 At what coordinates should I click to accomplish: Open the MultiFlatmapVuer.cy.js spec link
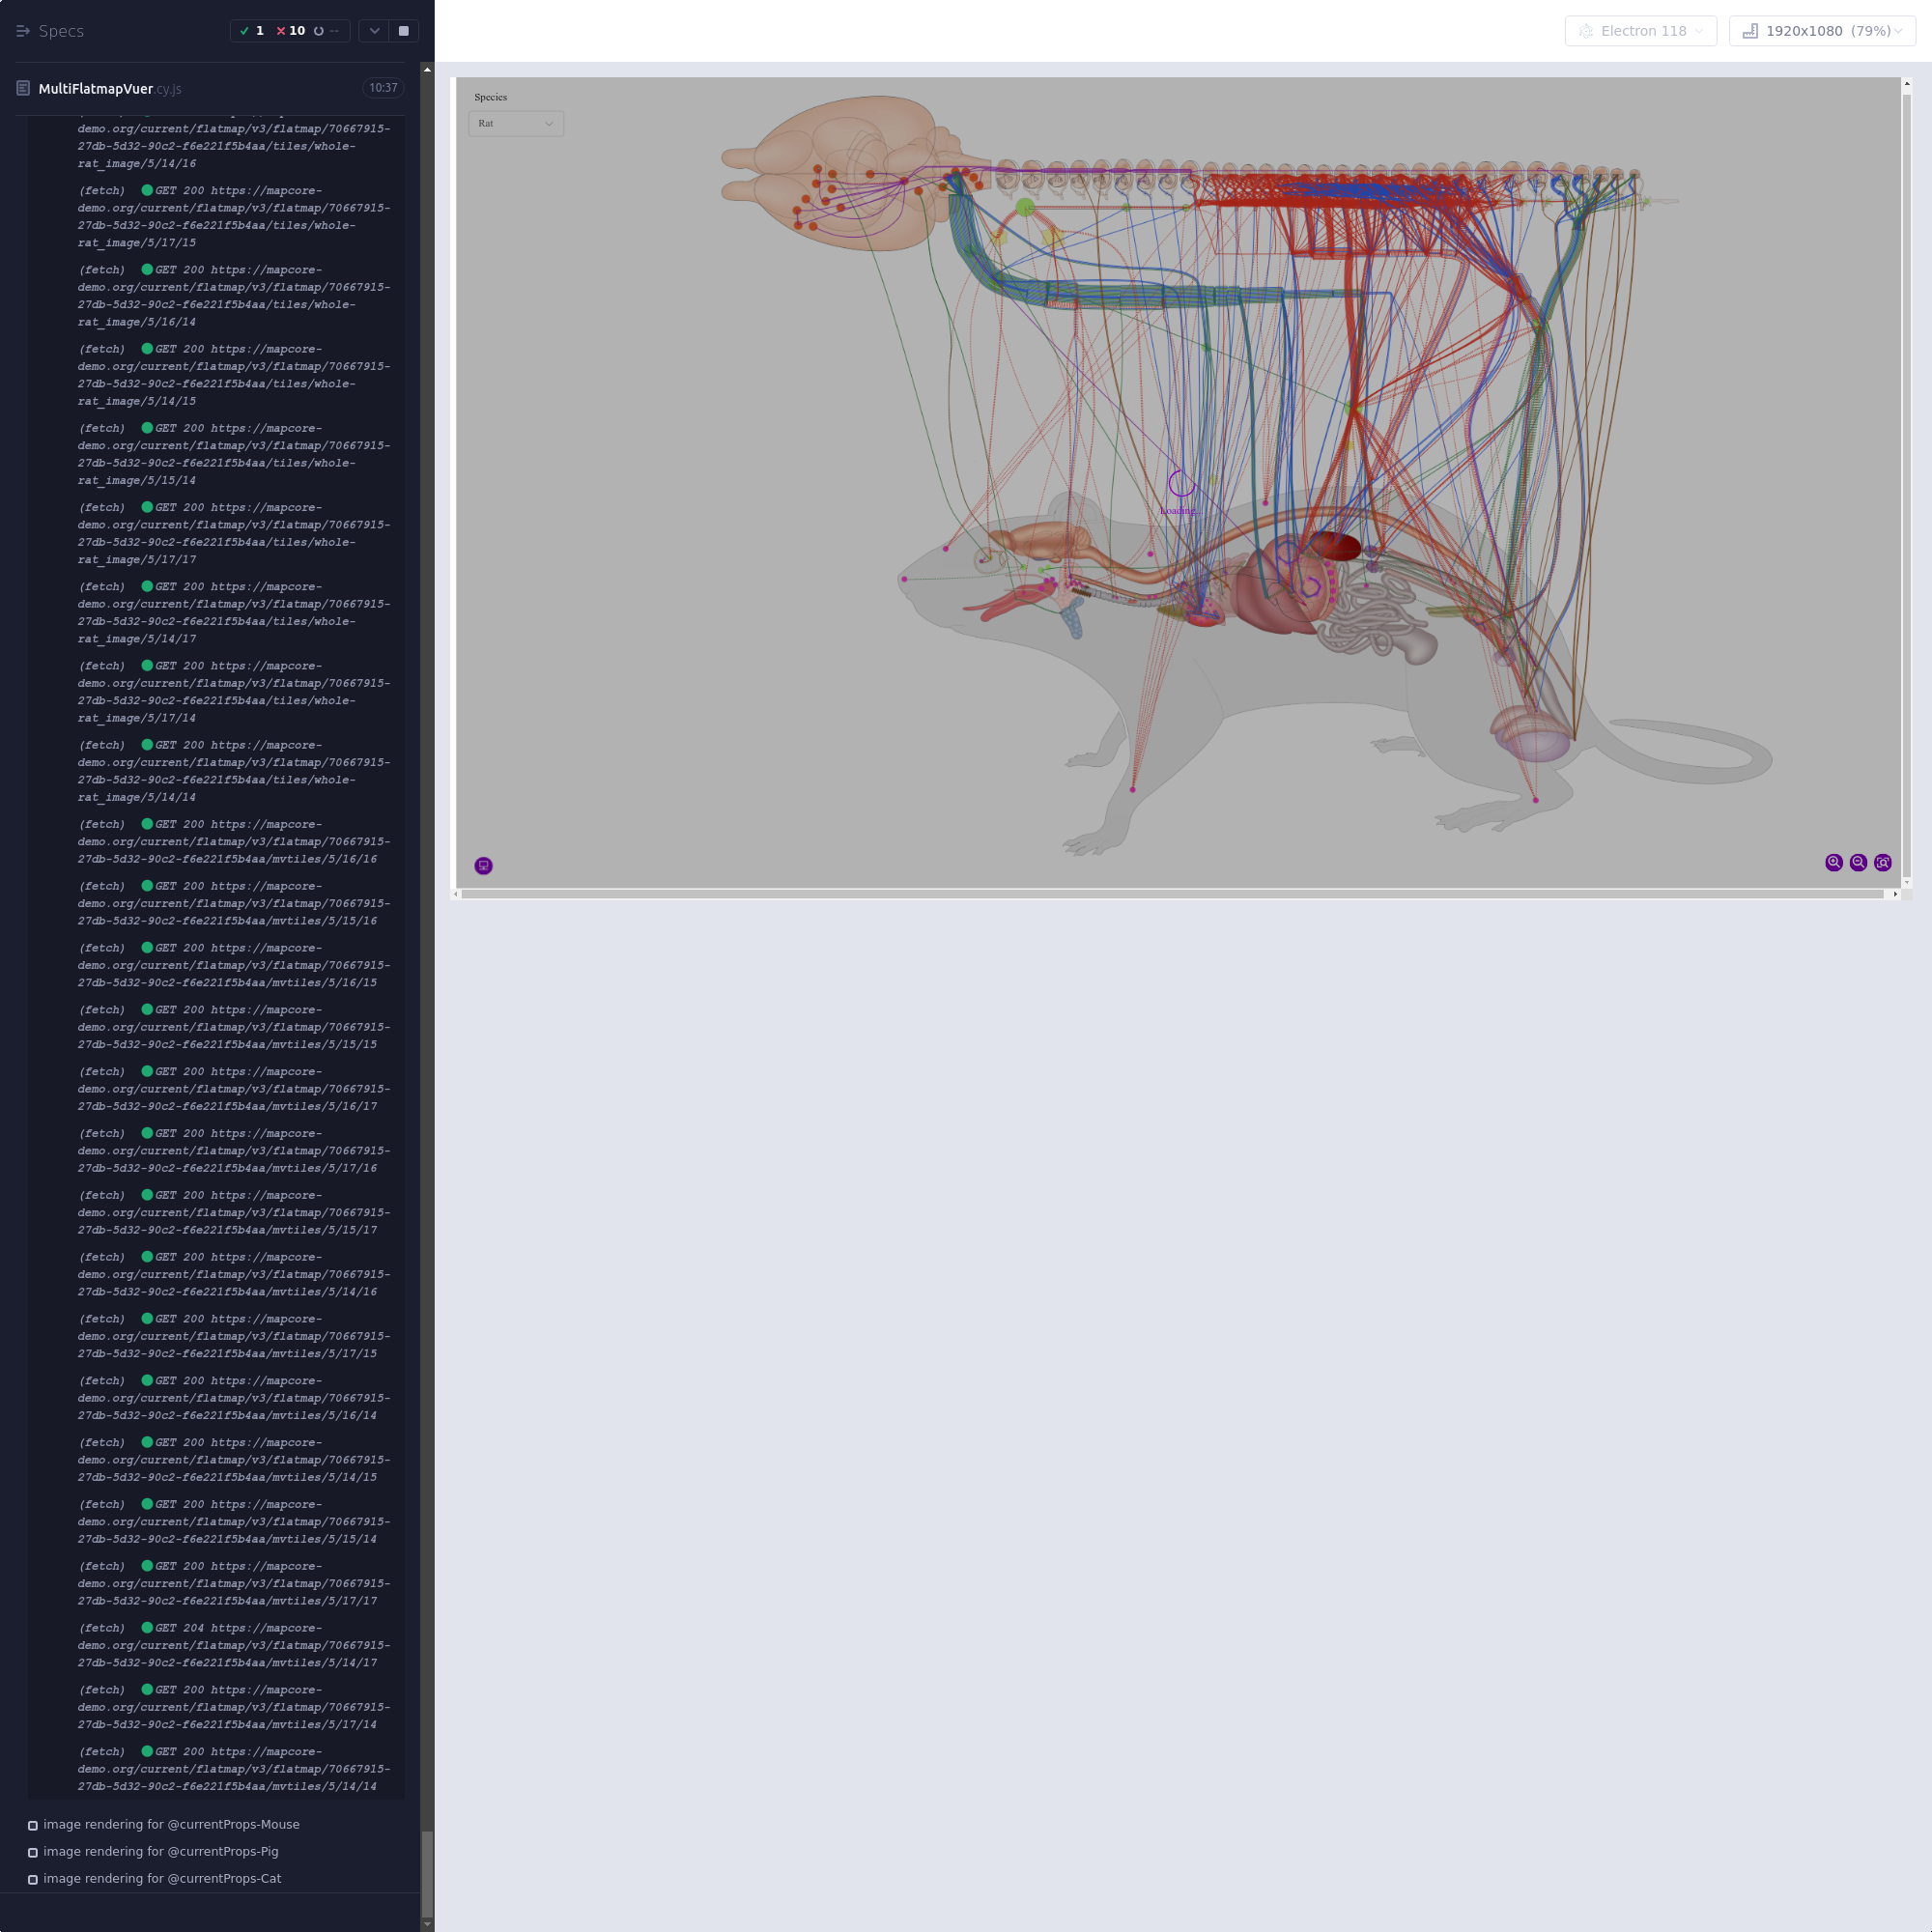coord(109,88)
